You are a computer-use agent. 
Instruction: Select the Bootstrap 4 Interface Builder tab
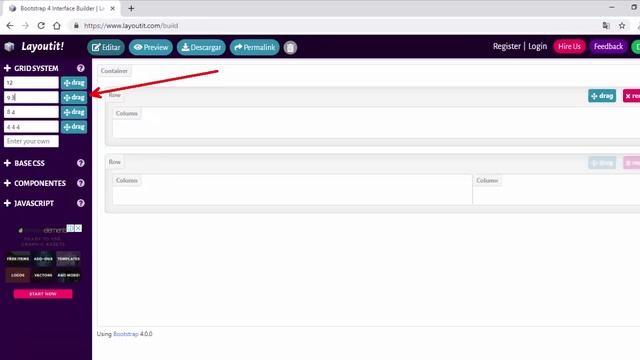[x=61, y=8]
